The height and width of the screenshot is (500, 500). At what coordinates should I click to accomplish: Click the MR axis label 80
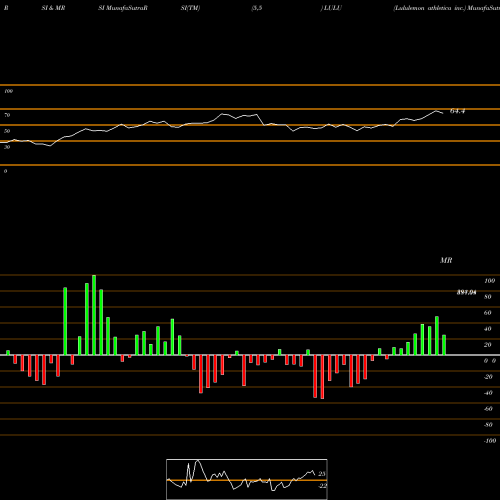[488, 297]
